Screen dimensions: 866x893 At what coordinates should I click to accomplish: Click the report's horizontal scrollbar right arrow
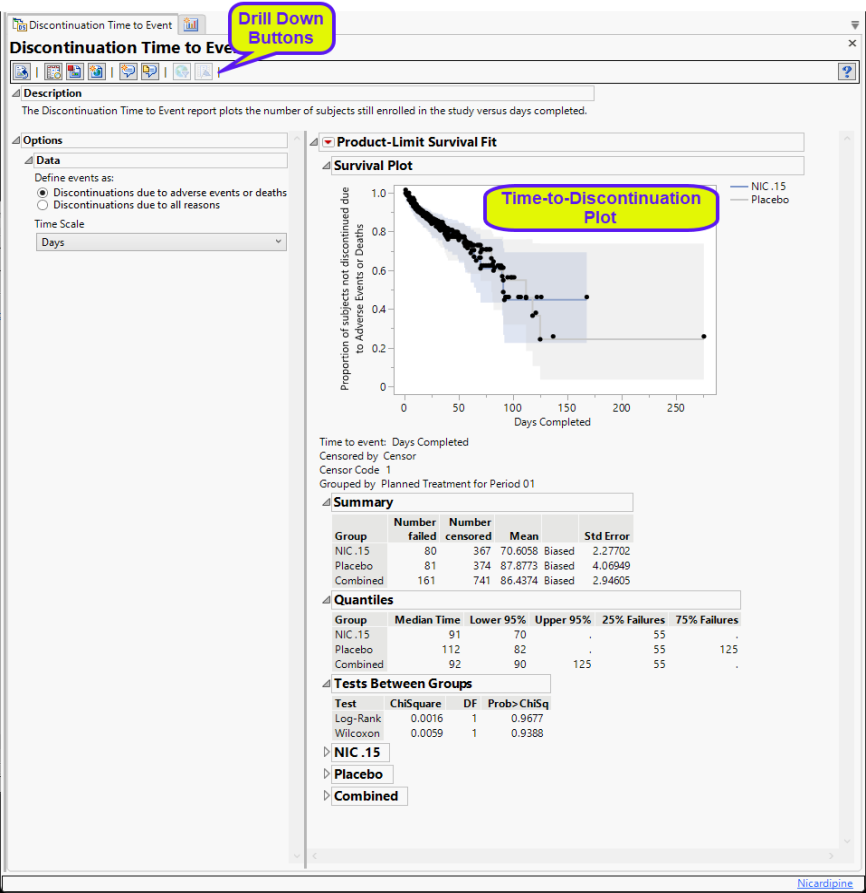831,855
